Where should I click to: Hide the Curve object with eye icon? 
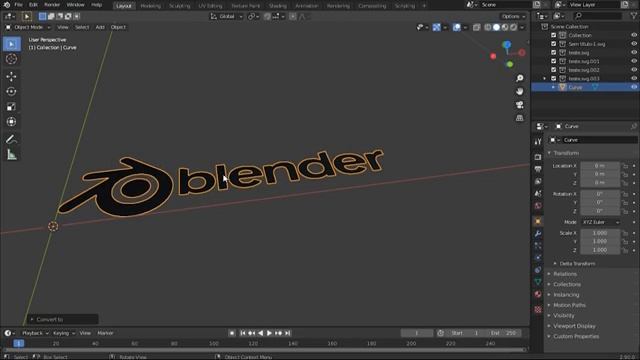[x=634, y=87]
